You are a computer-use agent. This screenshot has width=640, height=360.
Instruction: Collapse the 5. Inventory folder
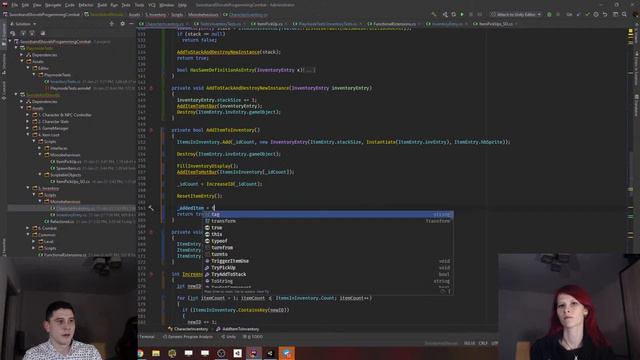click(28, 188)
